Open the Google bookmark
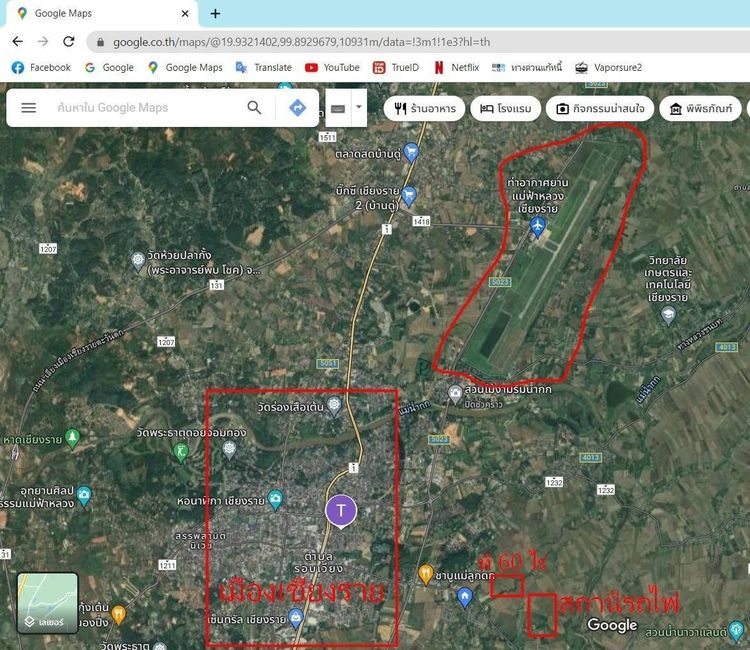750x650 pixels. tap(109, 67)
